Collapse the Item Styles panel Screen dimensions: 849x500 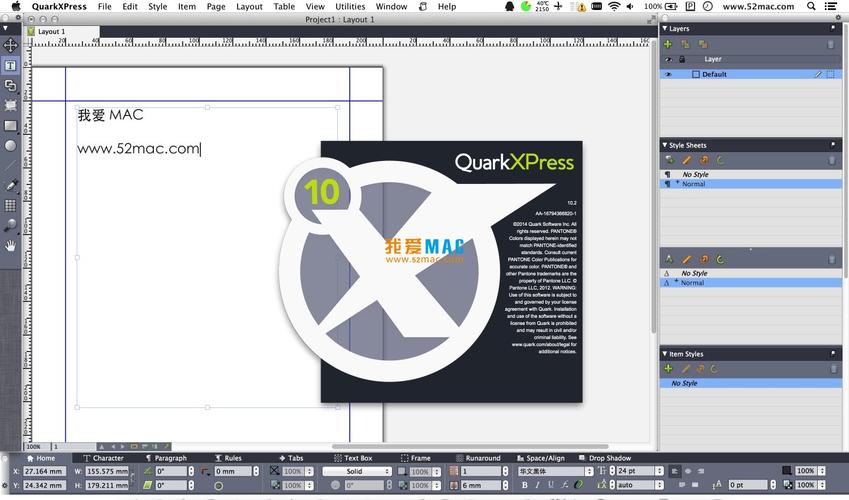click(665, 354)
